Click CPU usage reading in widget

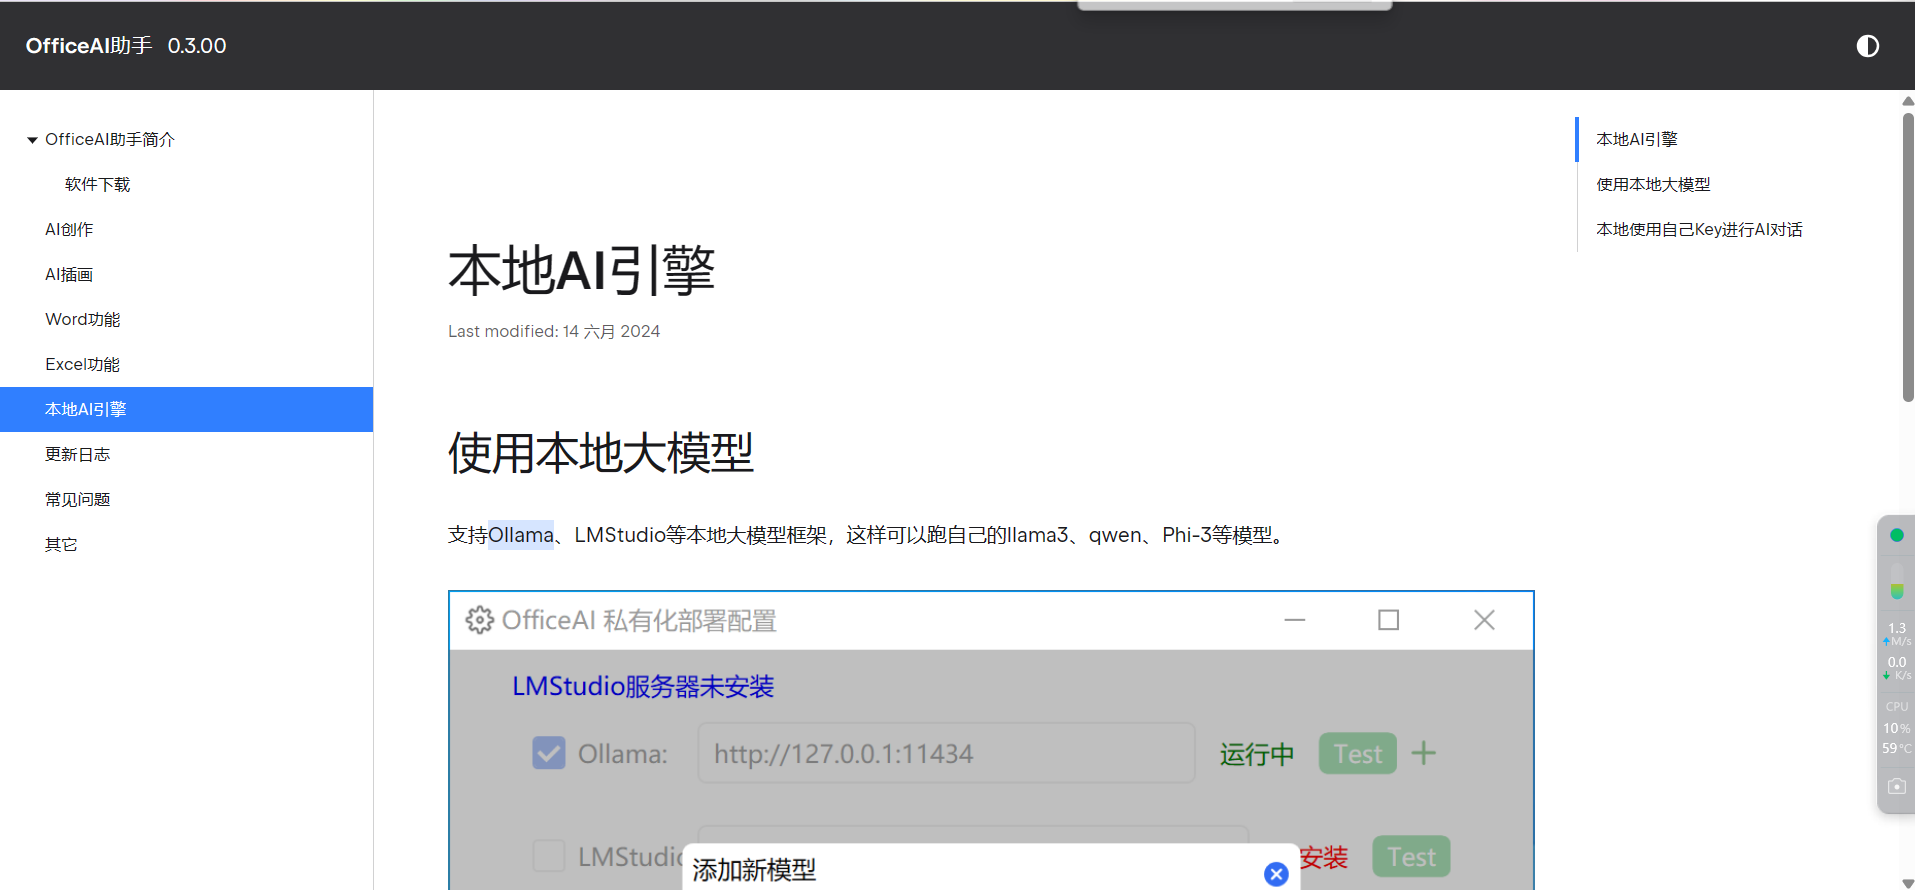click(1897, 728)
